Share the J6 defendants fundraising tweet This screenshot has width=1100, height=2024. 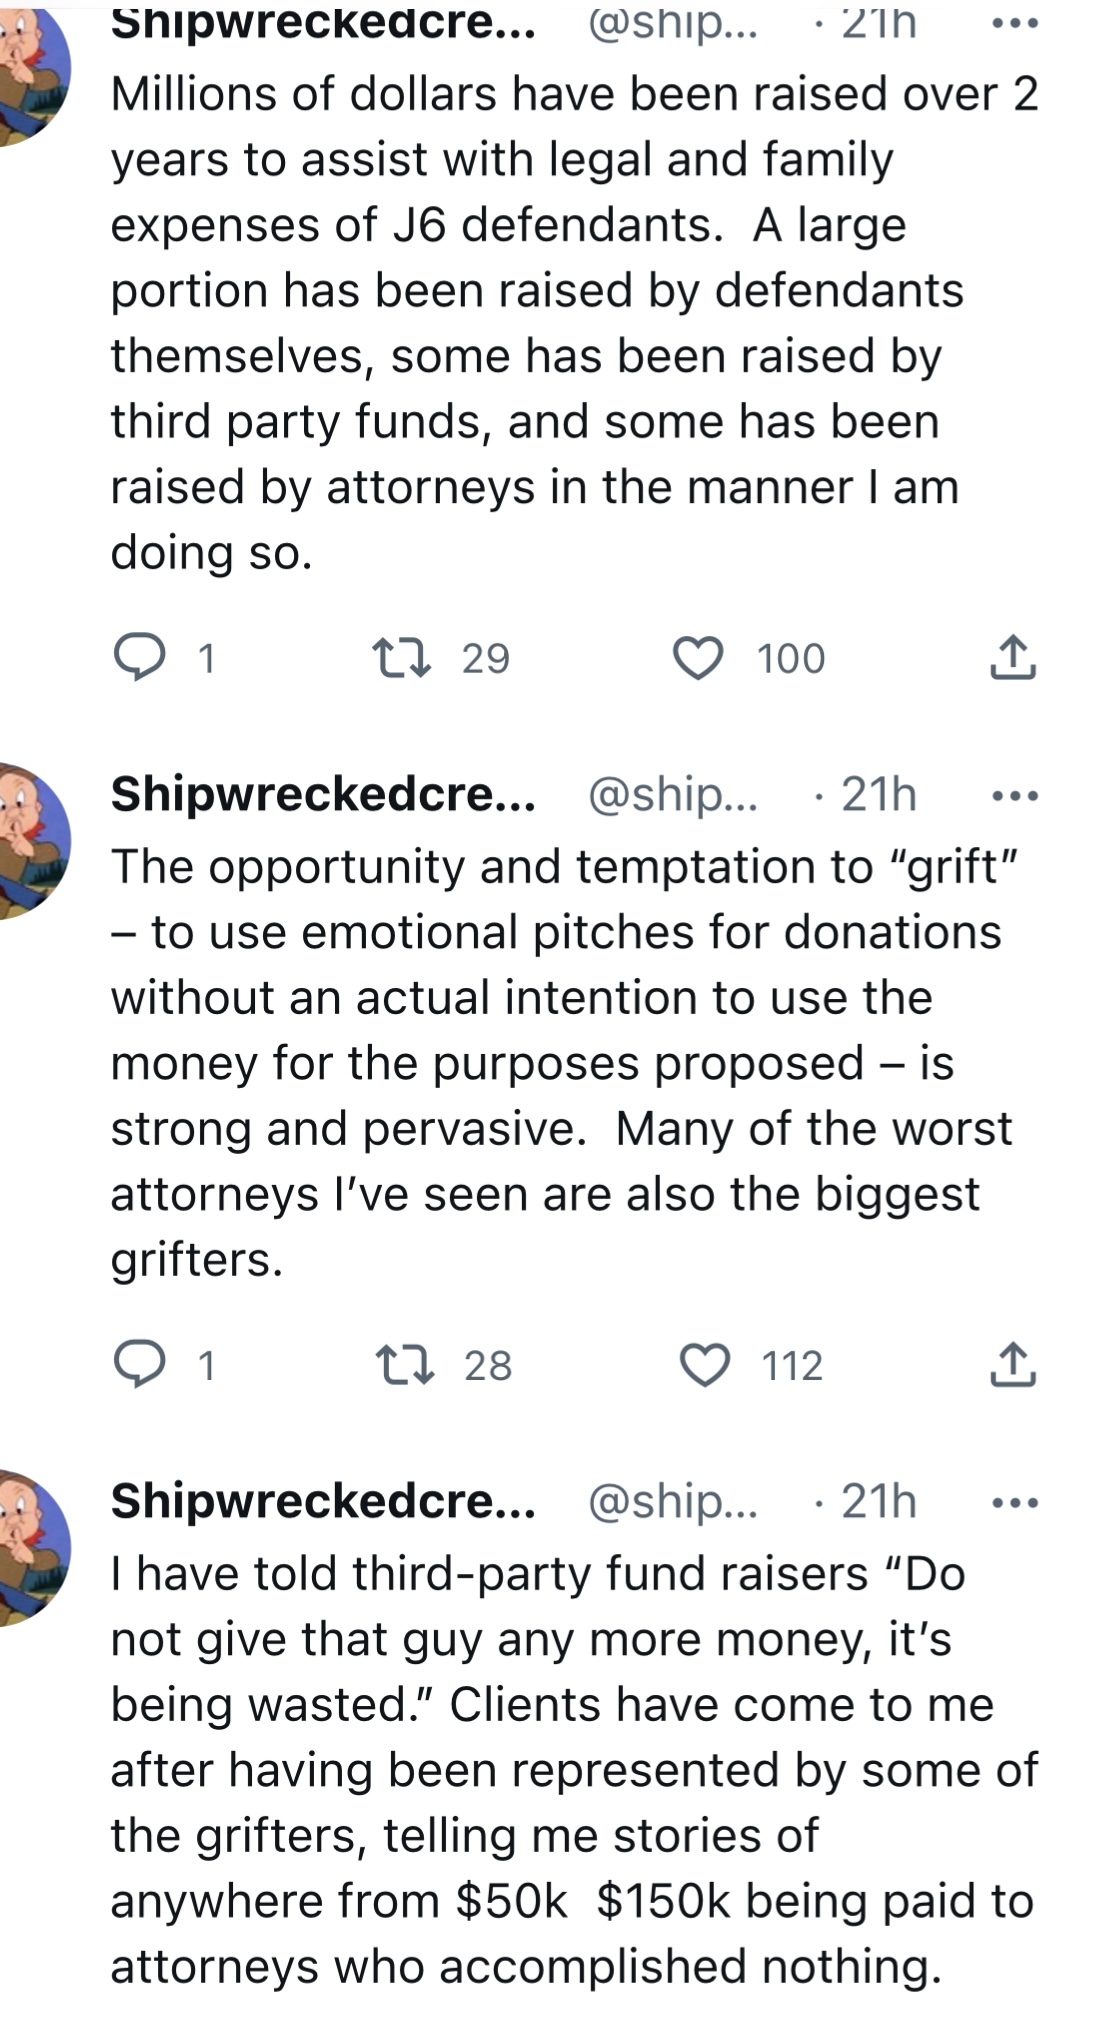1012,658
